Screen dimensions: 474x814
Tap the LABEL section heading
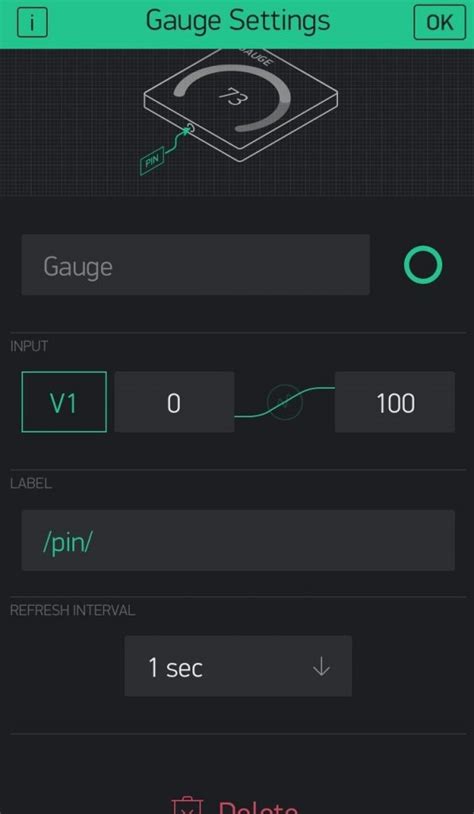[31, 484]
